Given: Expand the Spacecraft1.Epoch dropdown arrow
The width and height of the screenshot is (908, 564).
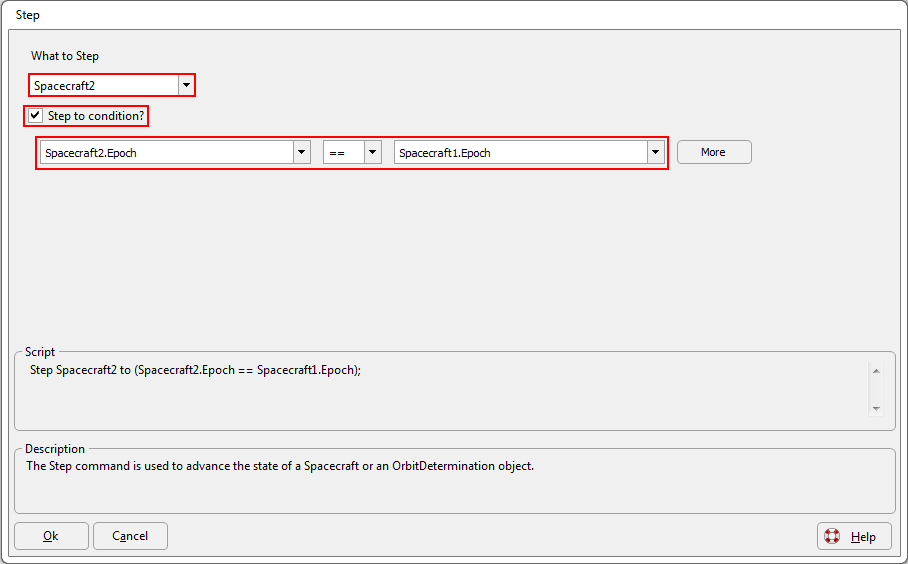Looking at the screenshot, I should click(655, 152).
